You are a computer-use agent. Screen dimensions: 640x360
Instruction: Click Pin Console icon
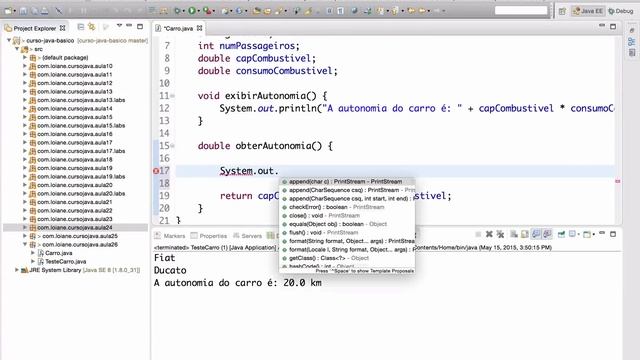tap(561, 234)
